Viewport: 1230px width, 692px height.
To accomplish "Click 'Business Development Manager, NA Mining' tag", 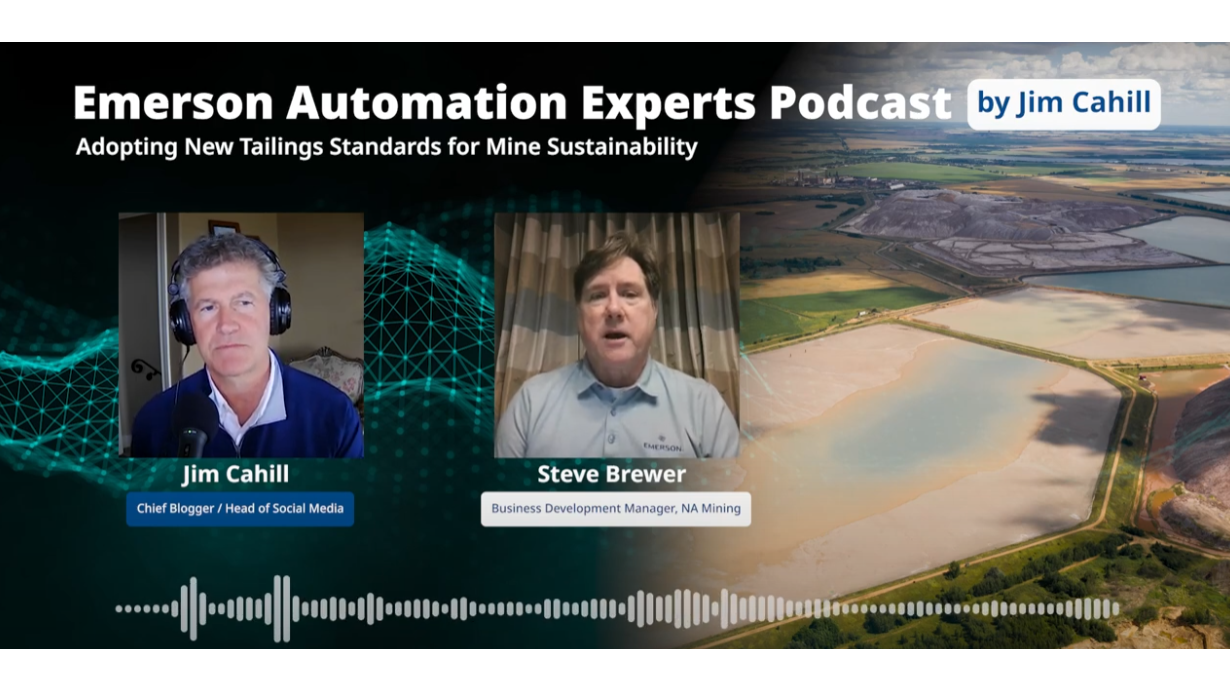I will pos(616,509).
